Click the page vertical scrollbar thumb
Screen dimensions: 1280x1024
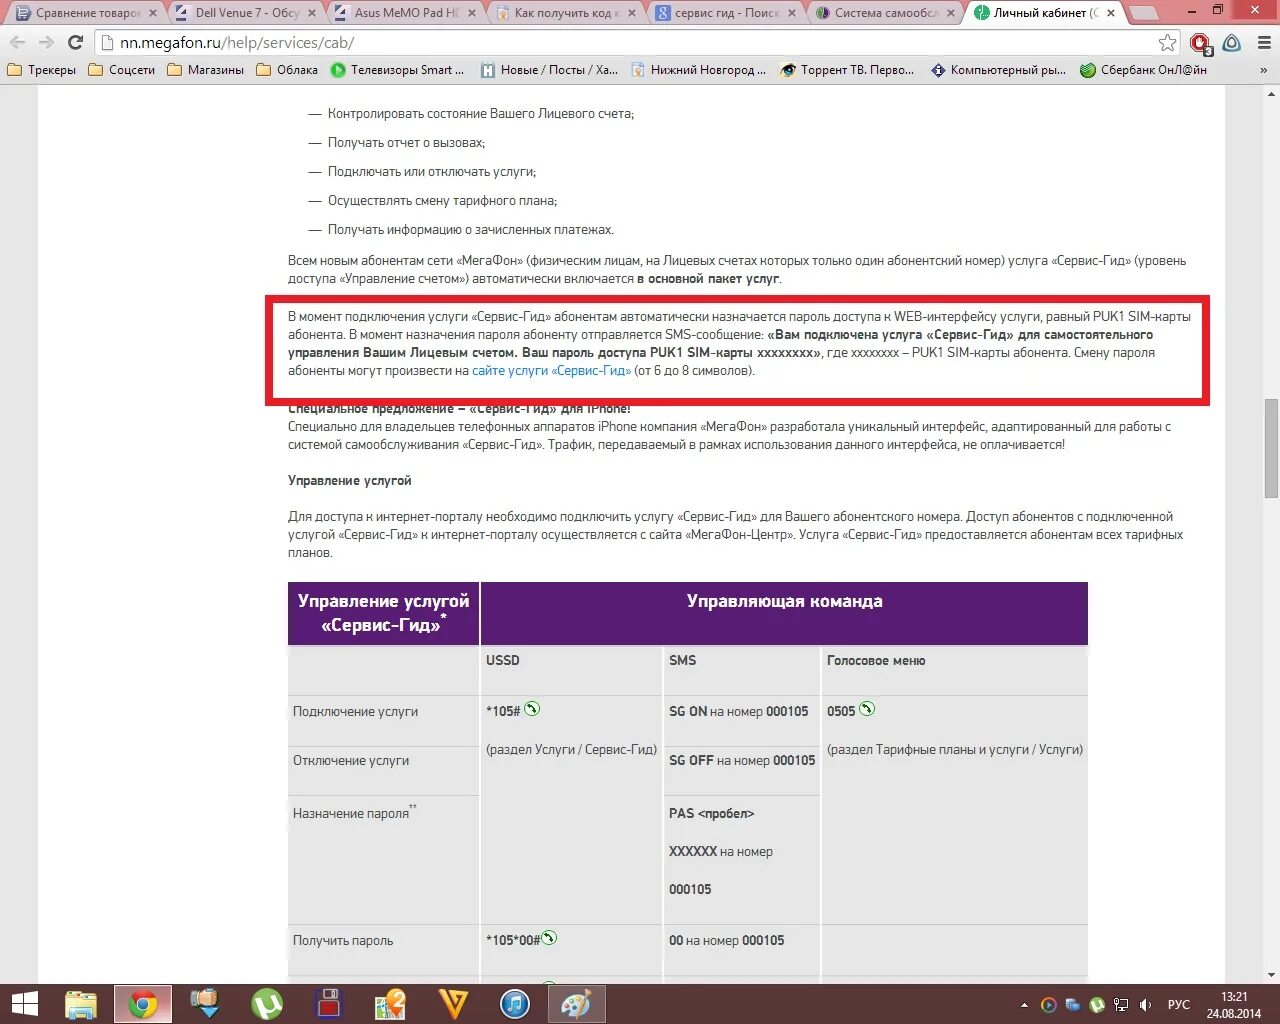click(1271, 448)
